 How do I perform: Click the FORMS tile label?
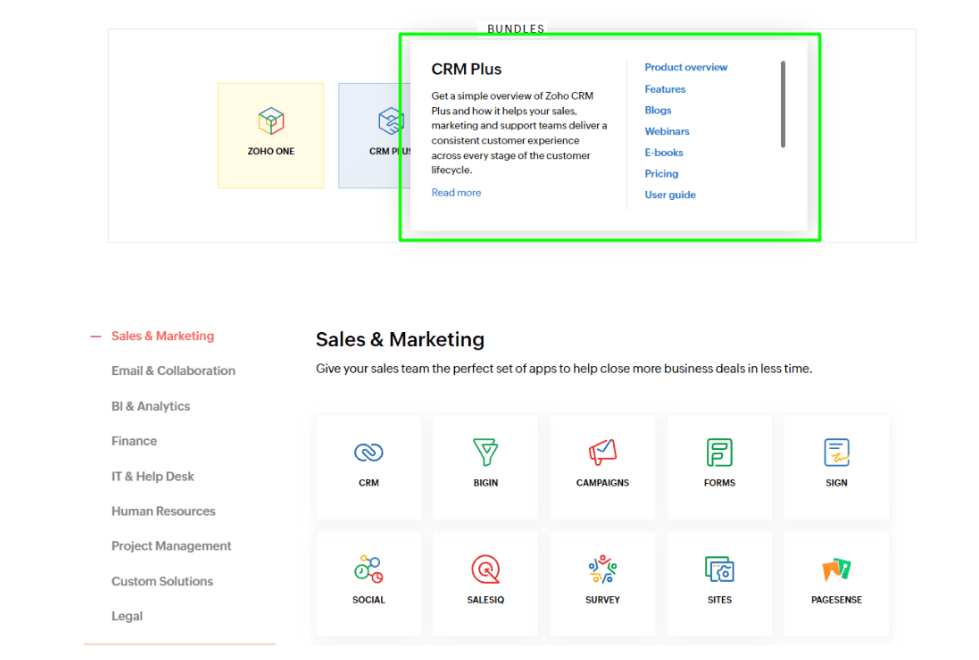pos(719,483)
